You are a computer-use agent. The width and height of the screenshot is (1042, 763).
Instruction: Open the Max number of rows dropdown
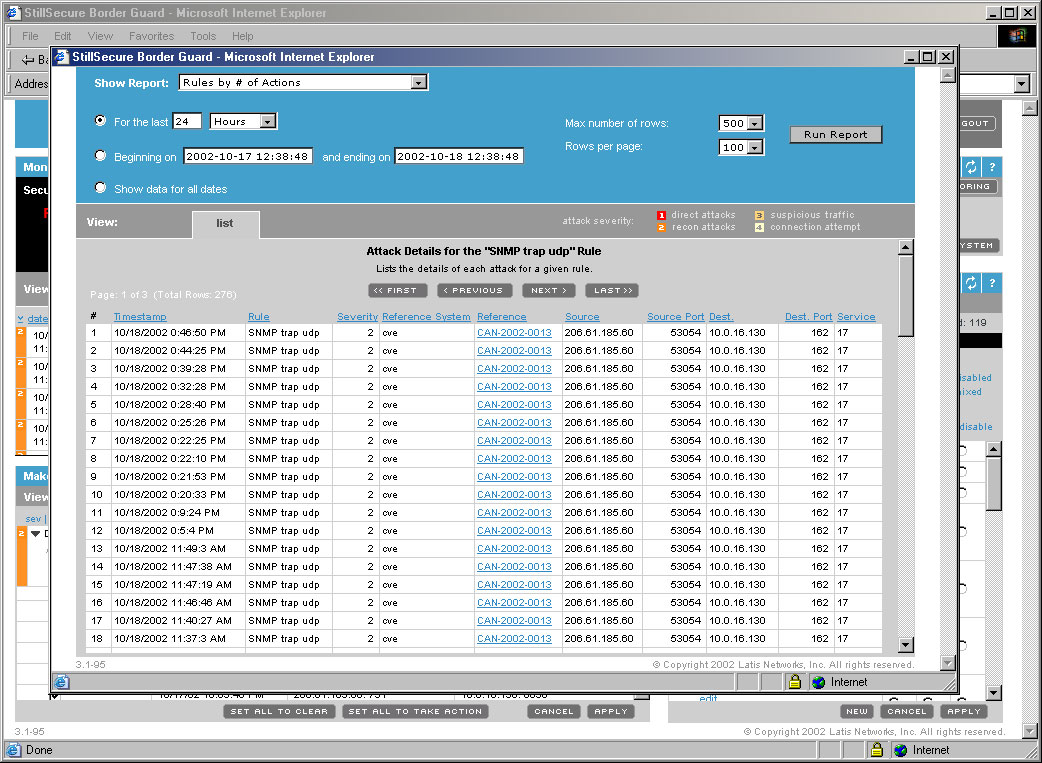click(755, 124)
